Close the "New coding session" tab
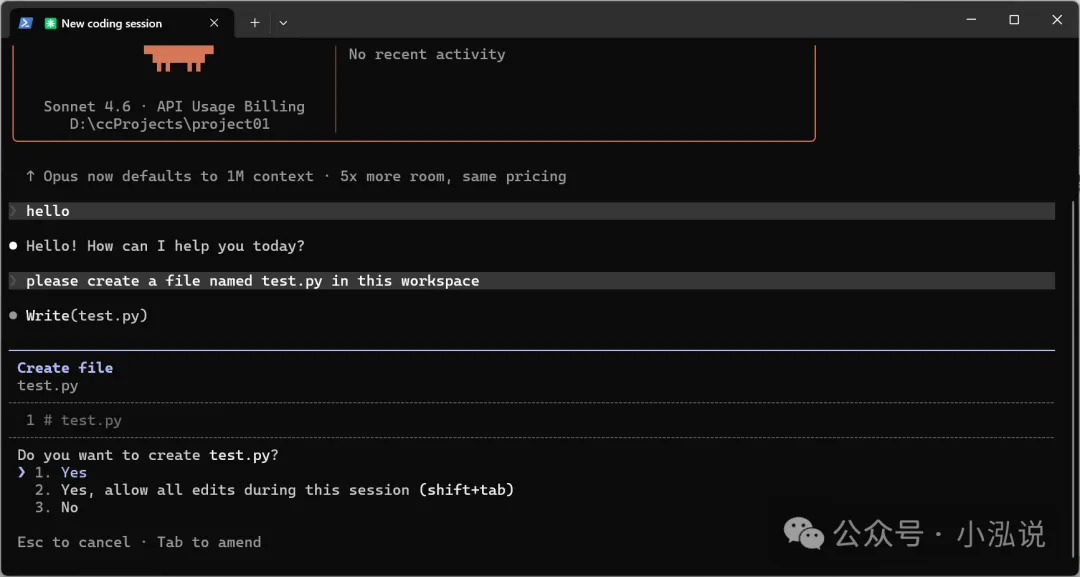The width and height of the screenshot is (1080, 577). pos(215,23)
